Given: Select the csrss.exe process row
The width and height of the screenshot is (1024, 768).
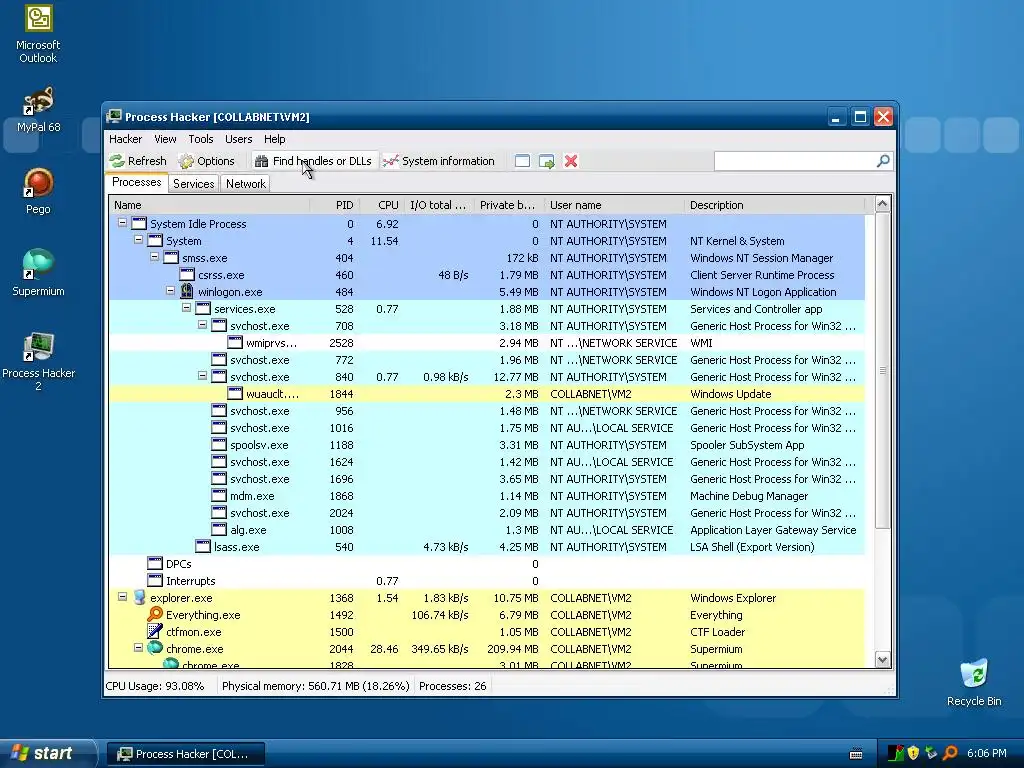Looking at the screenshot, I should point(487,275).
